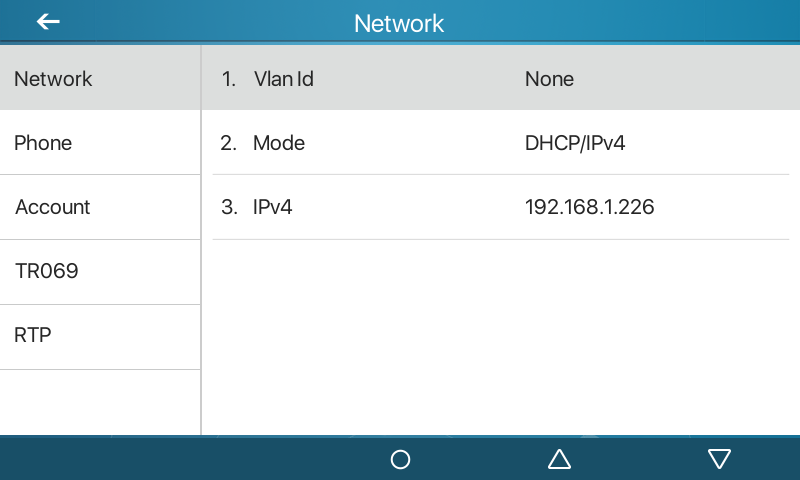Show the RTP section
The width and height of the screenshot is (800, 480).
click(x=100, y=337)
